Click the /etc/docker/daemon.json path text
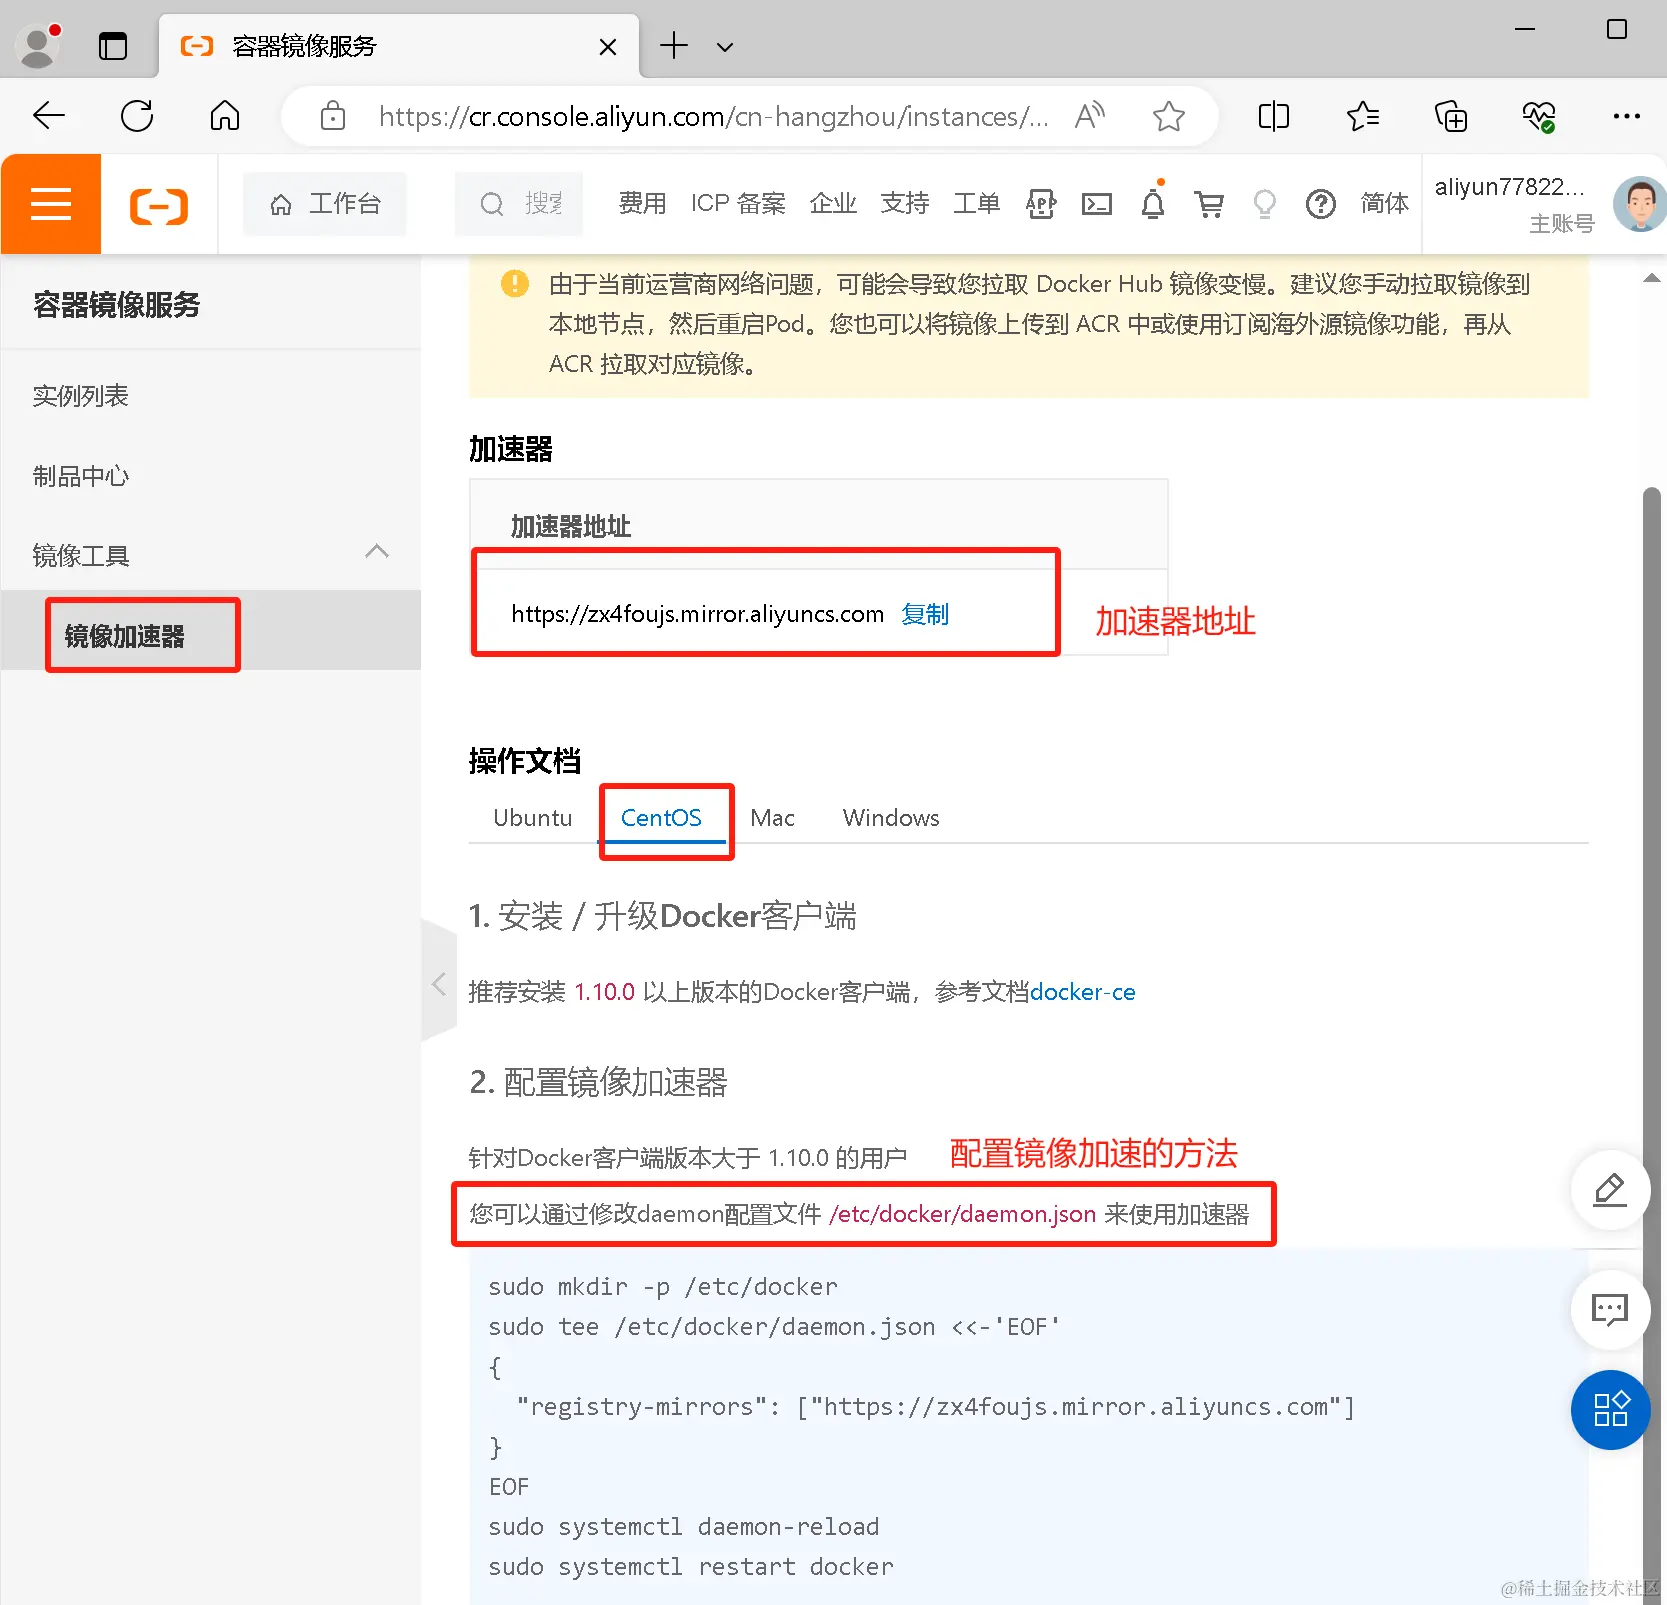Screen dimensions: 1667x1605 [x=962, y=1214]
